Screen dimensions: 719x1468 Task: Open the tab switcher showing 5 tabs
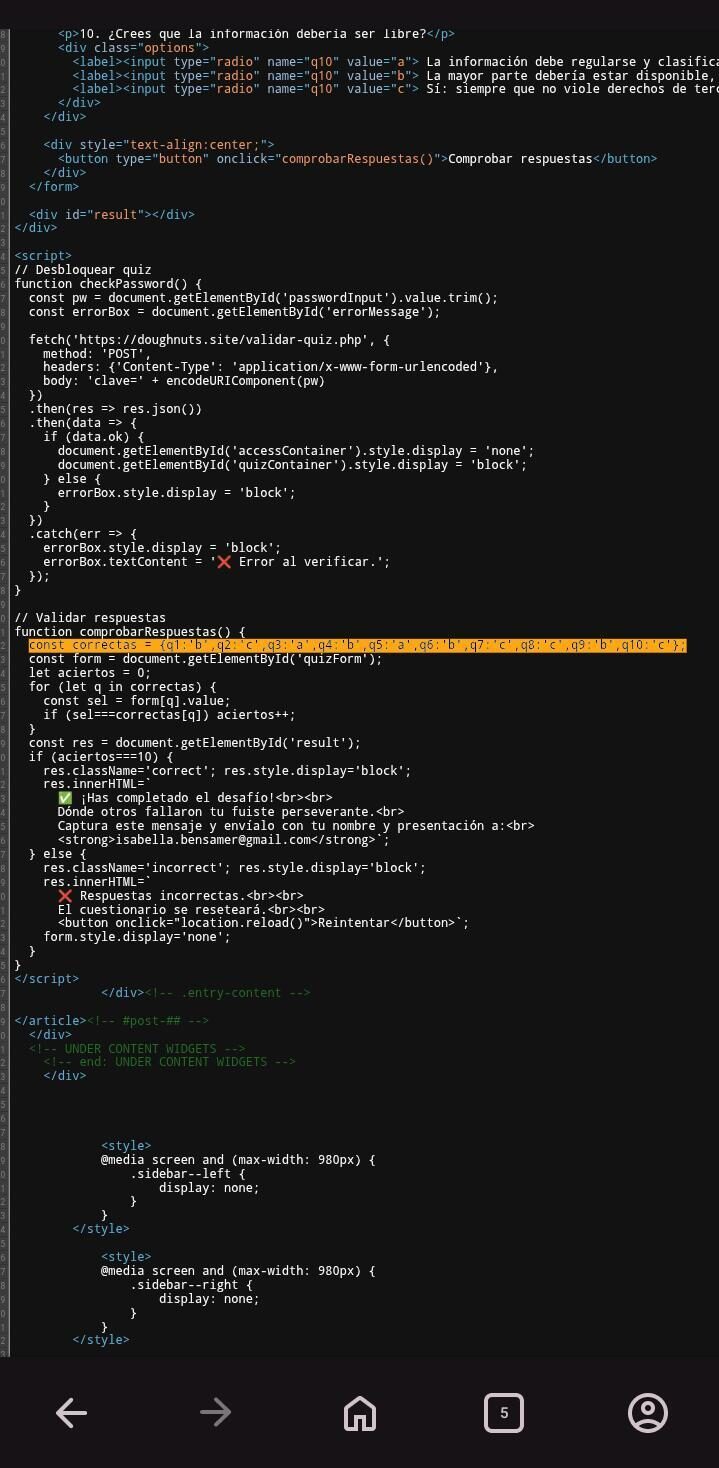[x=503, y=1412]
